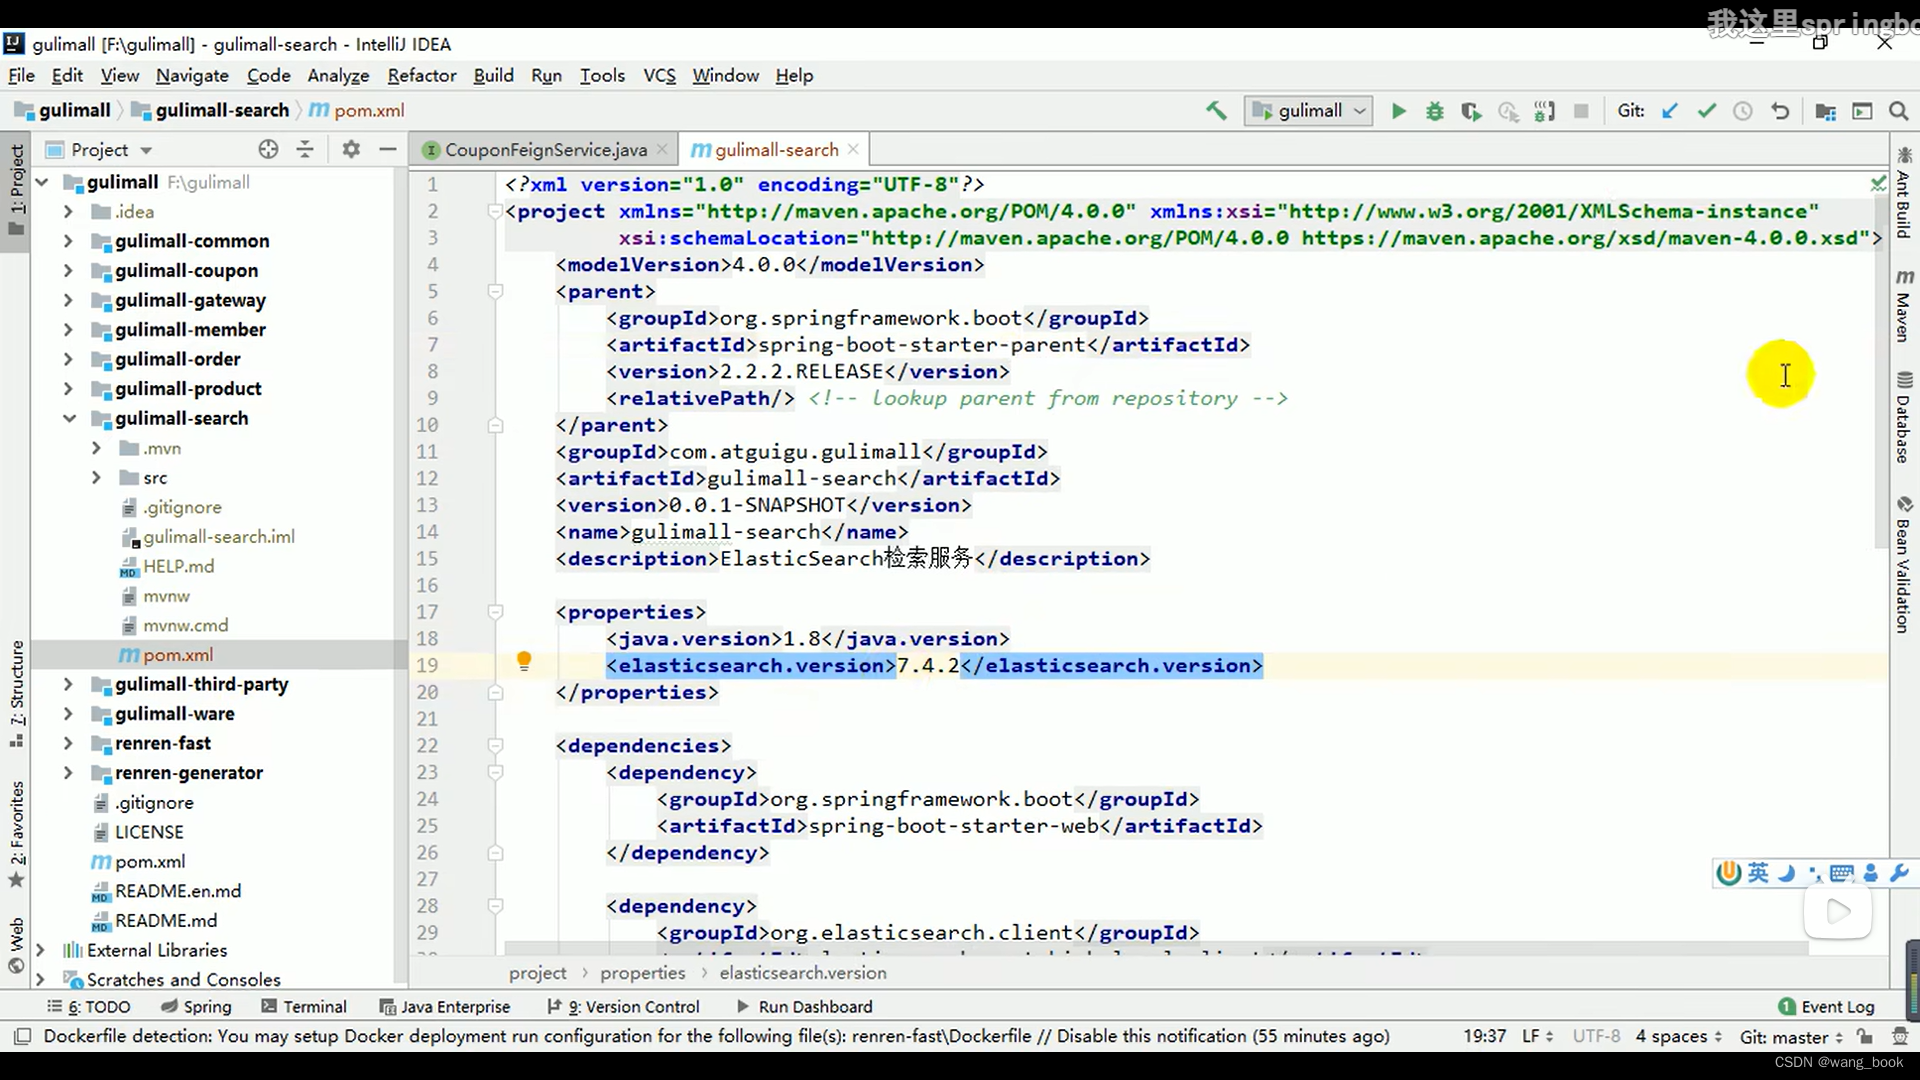
Task: Open Bean Validation tool window
Action: (x=1904, y=565)
